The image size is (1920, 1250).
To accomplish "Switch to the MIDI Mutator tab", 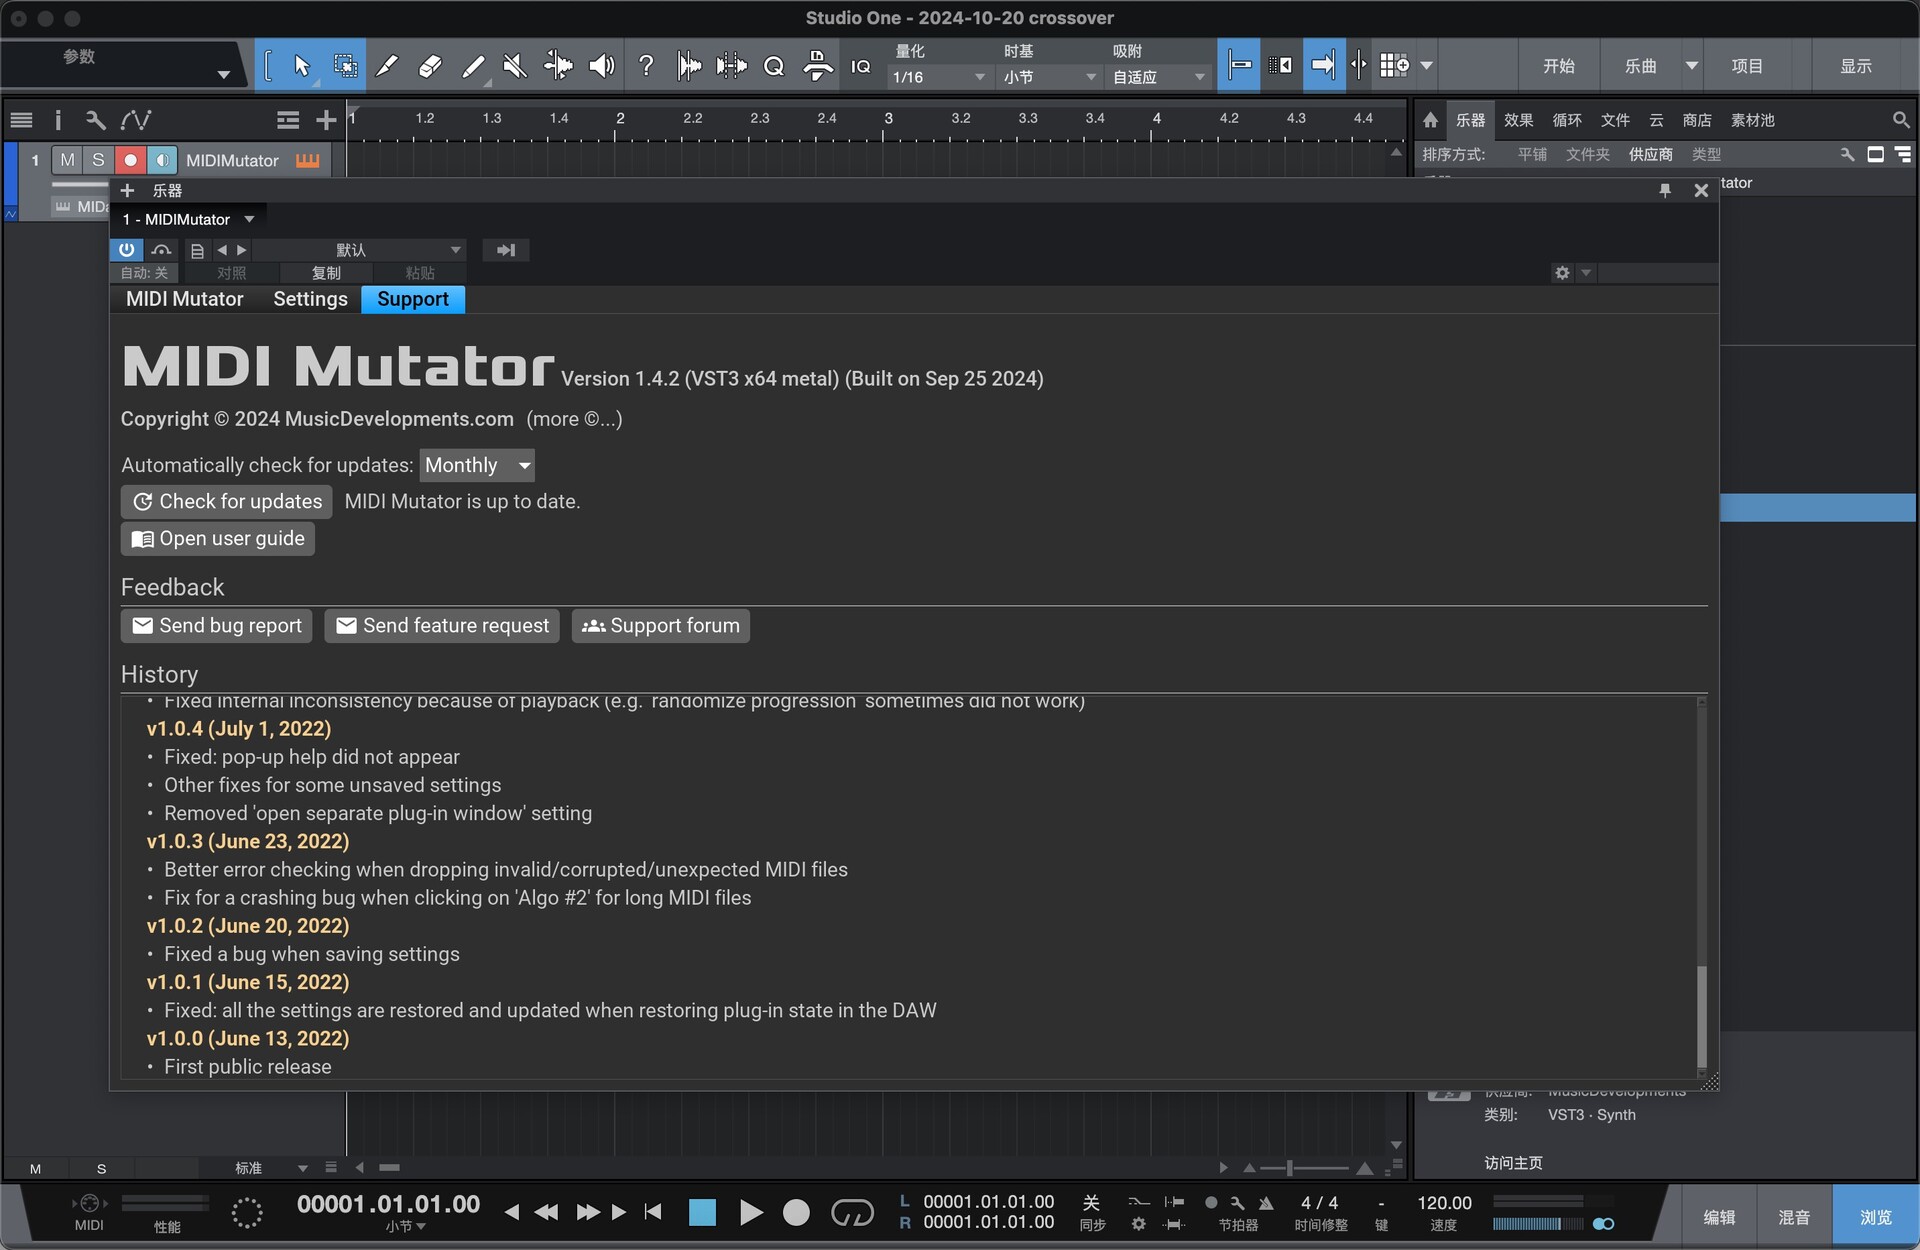I will pos(185,299).
